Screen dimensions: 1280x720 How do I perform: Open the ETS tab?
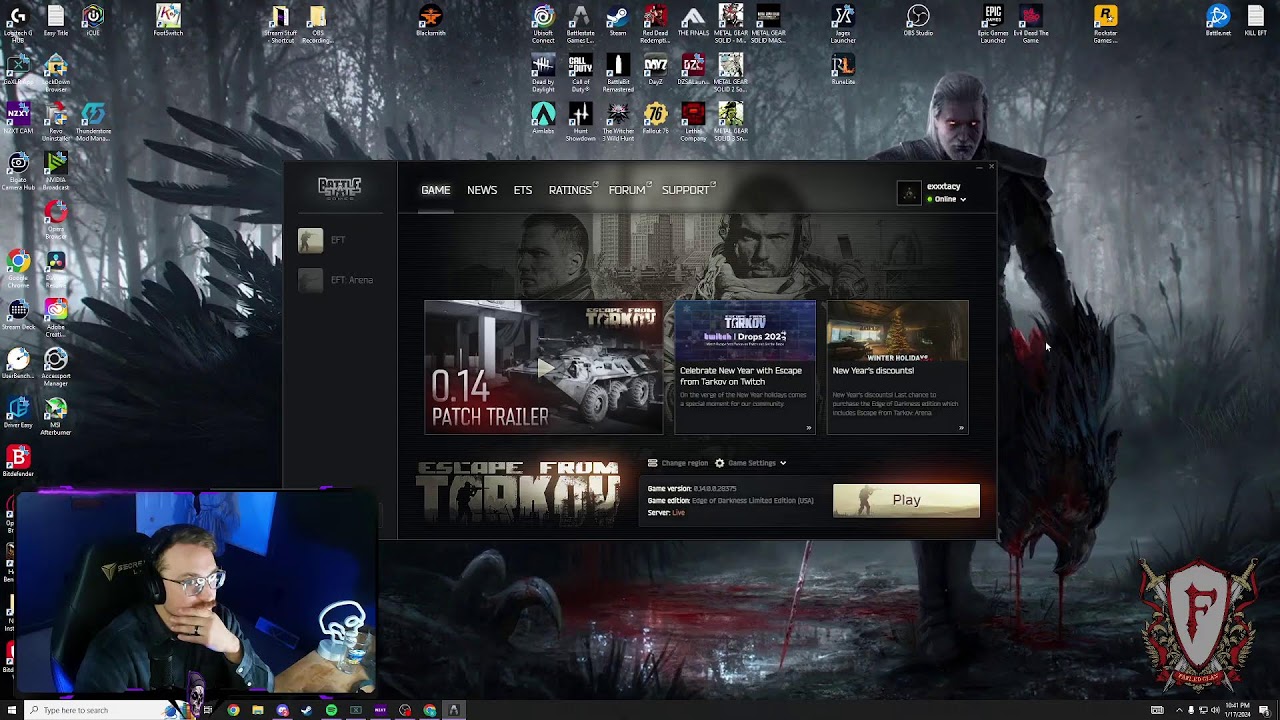523,190
